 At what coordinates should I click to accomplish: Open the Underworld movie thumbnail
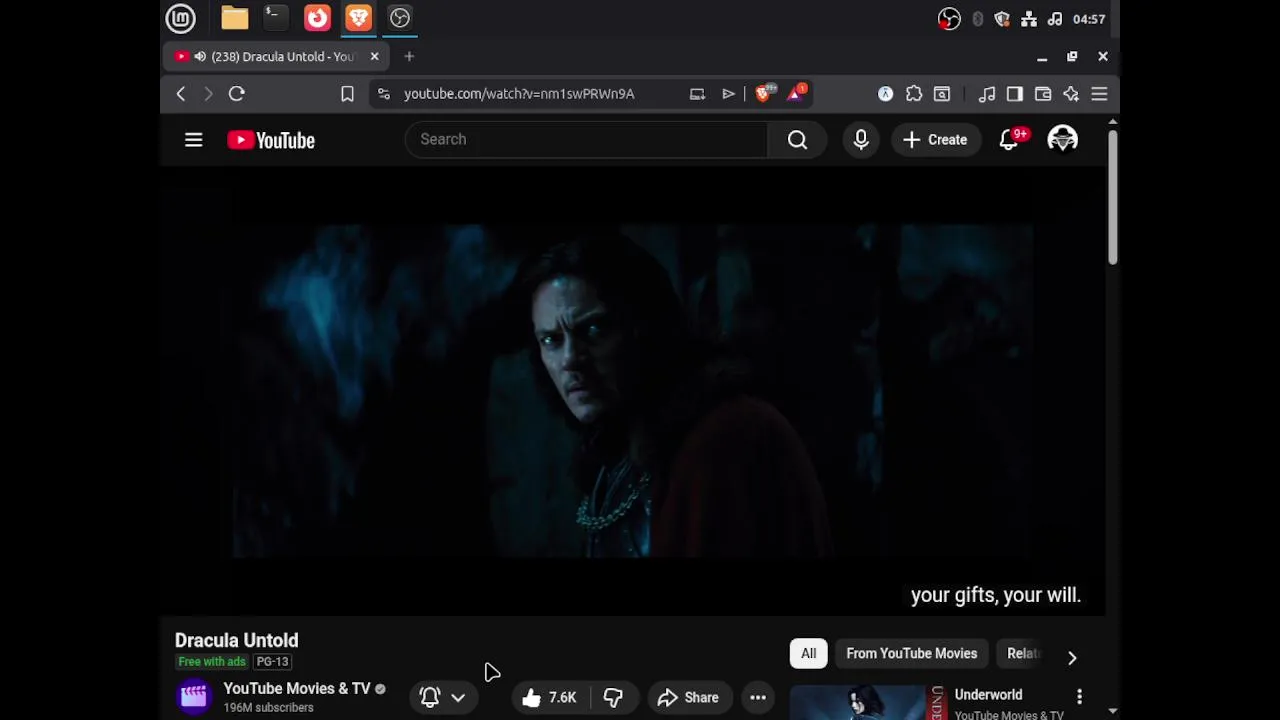868,703
